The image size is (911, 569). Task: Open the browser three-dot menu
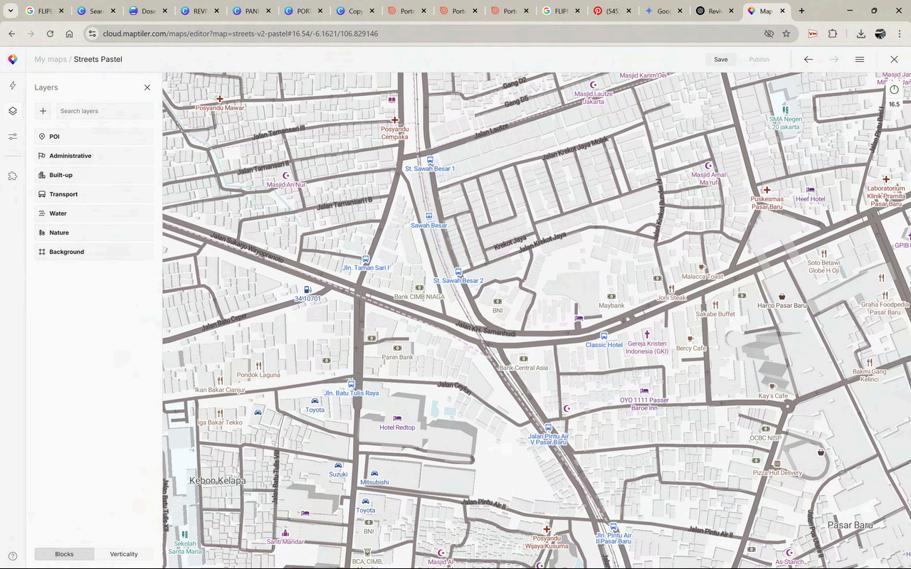click(899, 34)
